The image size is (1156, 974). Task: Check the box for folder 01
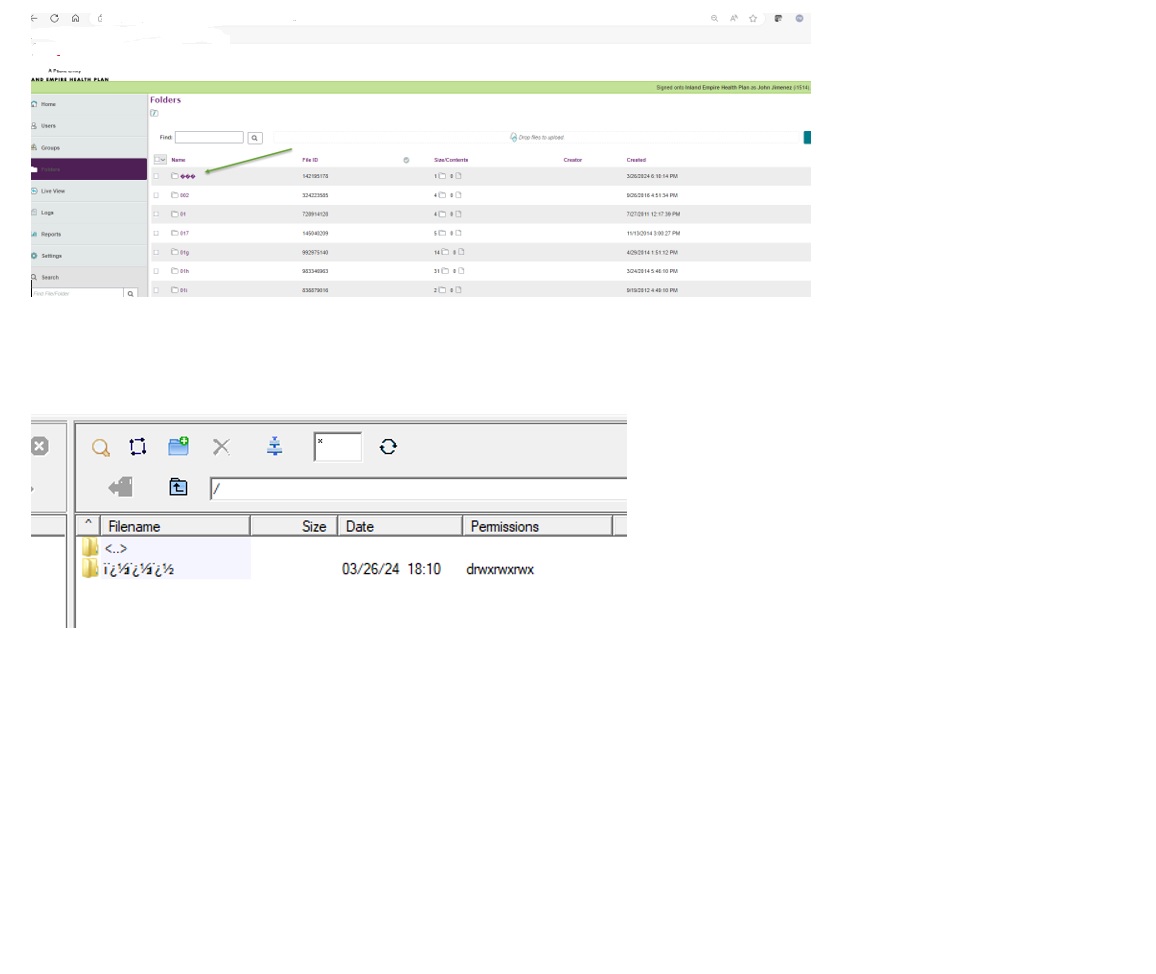point(156,214)
